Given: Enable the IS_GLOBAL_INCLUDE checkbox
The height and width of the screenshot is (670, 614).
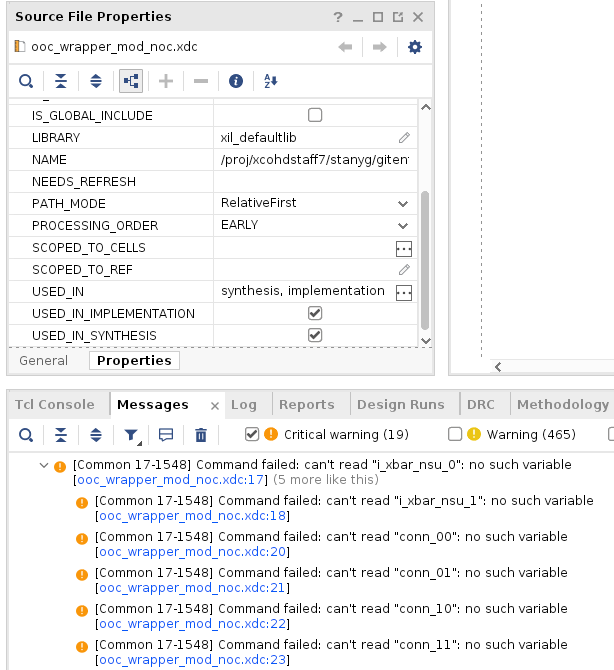Looking at the screenshot, I should [315, 115].
